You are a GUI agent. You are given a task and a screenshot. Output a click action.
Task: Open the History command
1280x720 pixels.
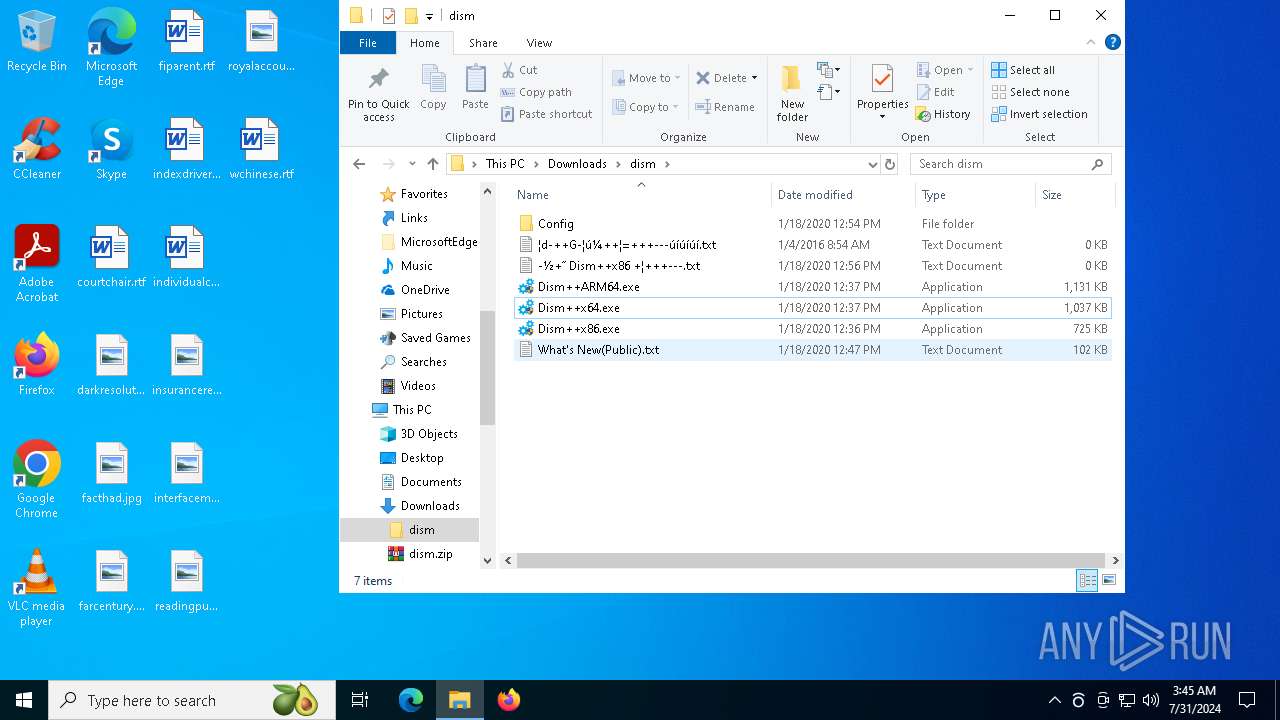click(x=943, y=114)
